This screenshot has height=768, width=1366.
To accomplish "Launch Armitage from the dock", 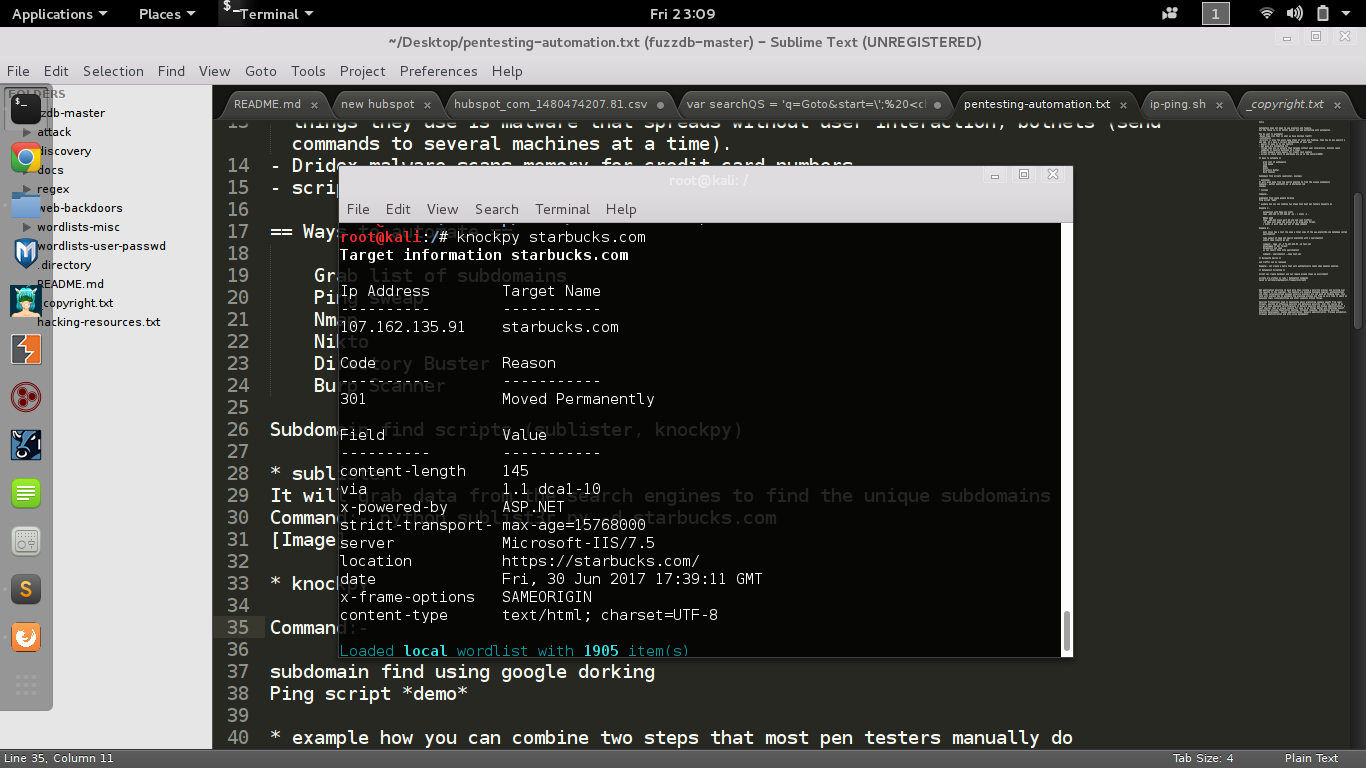I will (x=26, y=301).
